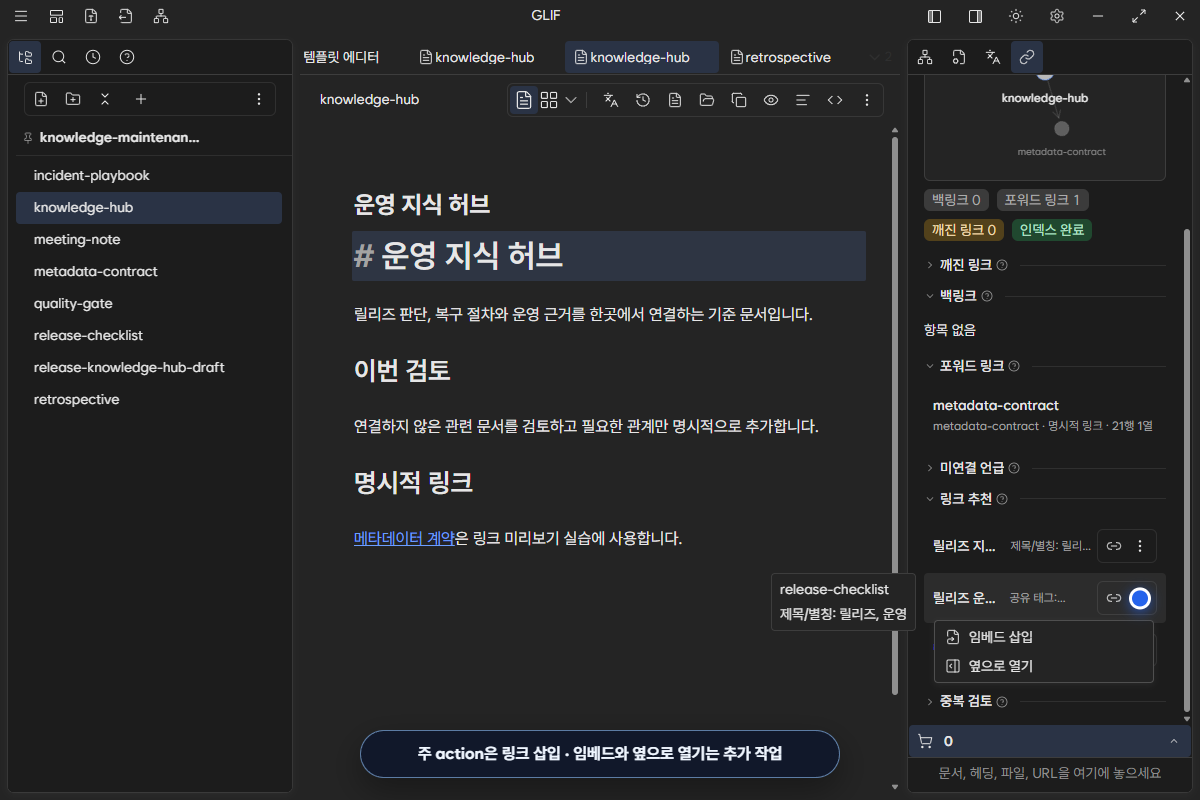Open release-knowledge-hub-draft in the file list
This screenshot has width=1200, height=800.
(149, 367)
